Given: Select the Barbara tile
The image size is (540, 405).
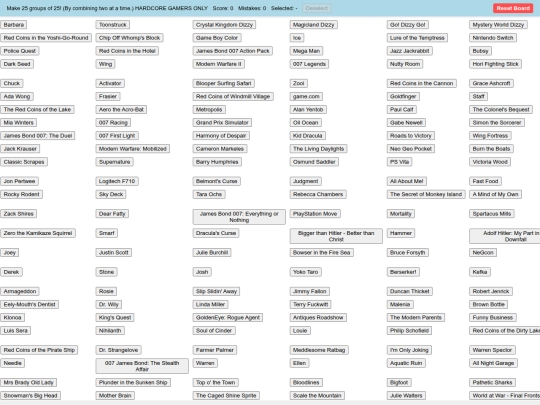Looking at the screenshot, I should (x=14, y=25).
